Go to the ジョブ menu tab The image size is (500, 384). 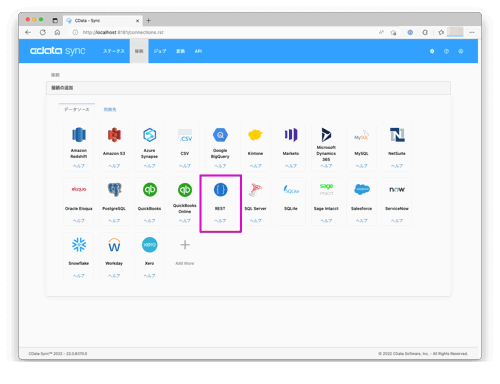click(x=160, y=51)
